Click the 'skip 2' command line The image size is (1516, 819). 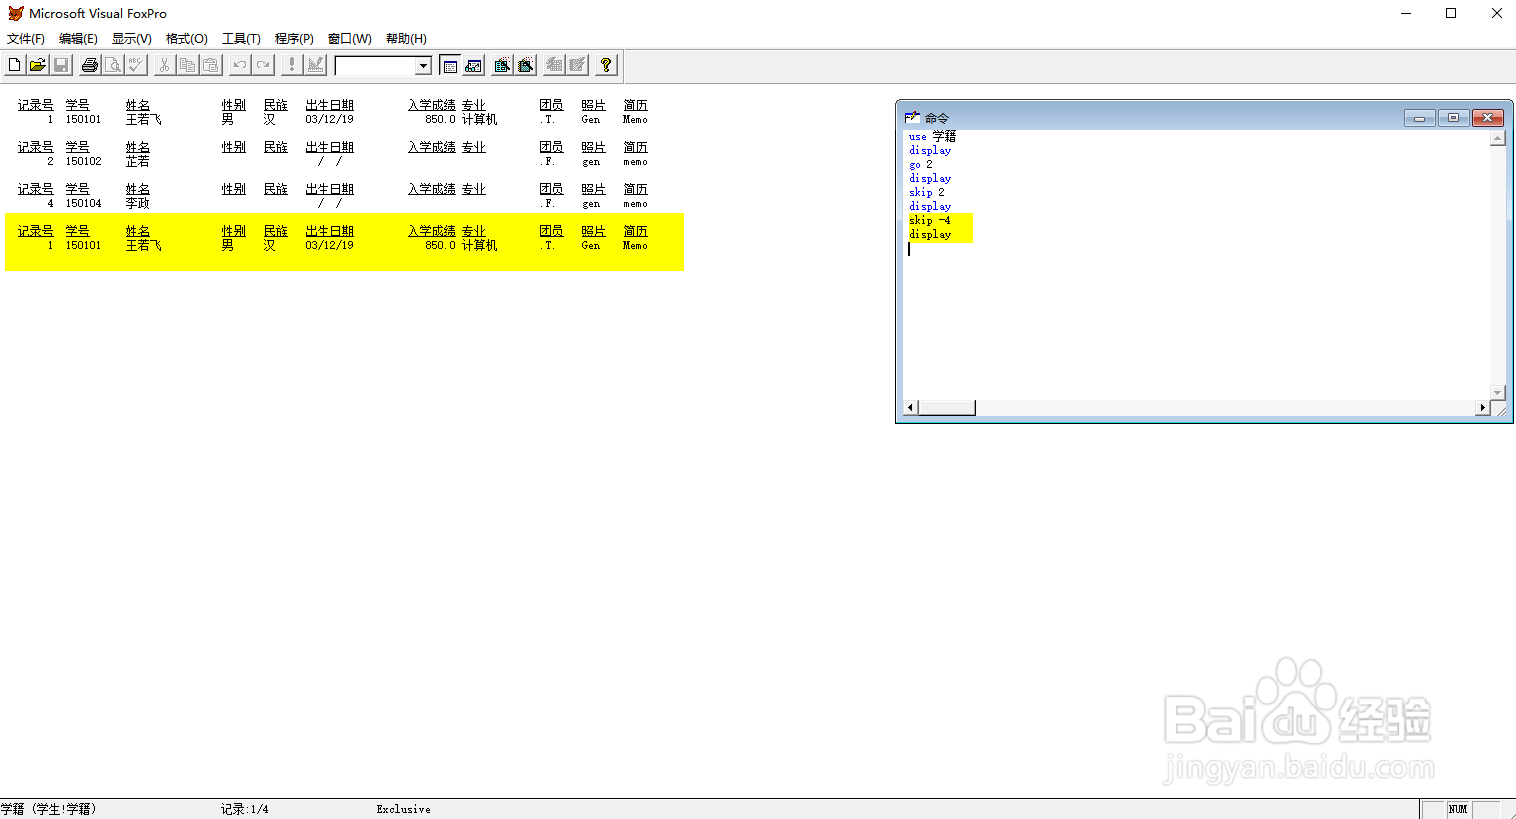coord(926,192)
